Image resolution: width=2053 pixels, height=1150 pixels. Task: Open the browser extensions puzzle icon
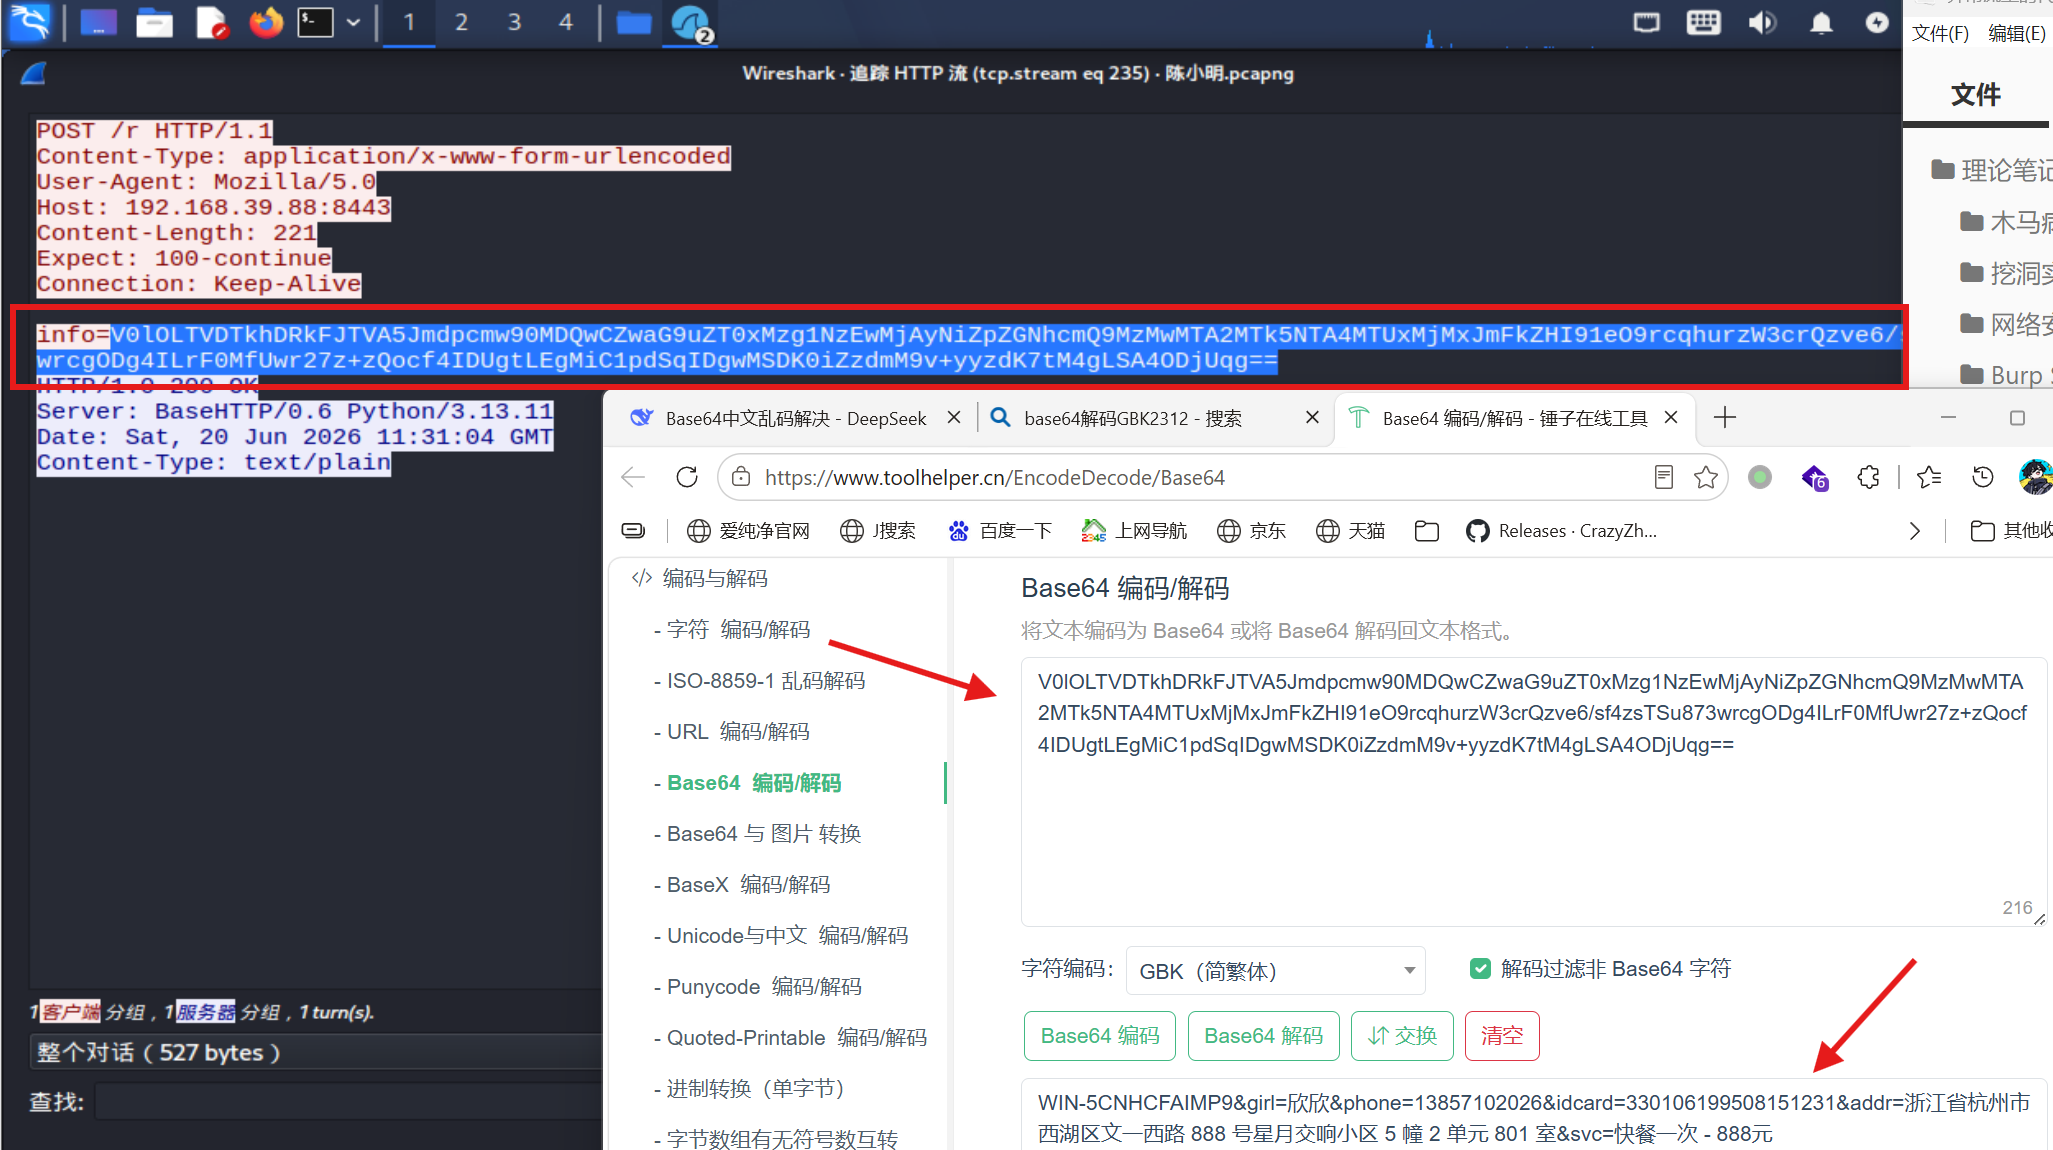click(1868, 477)
